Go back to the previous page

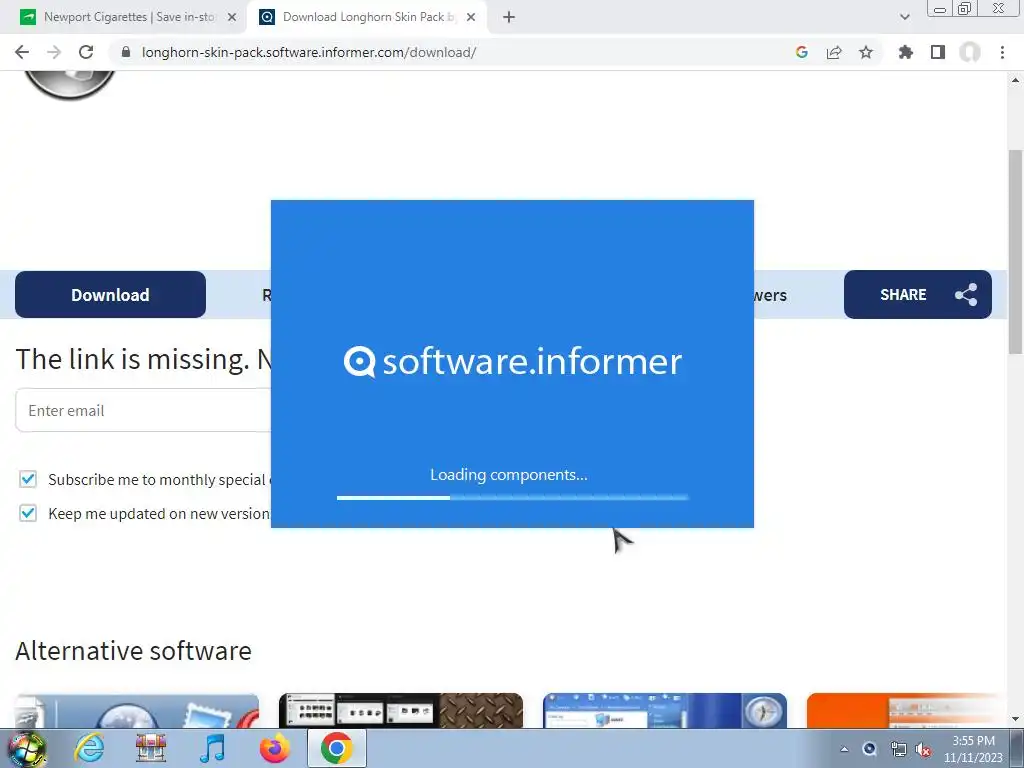22,52
